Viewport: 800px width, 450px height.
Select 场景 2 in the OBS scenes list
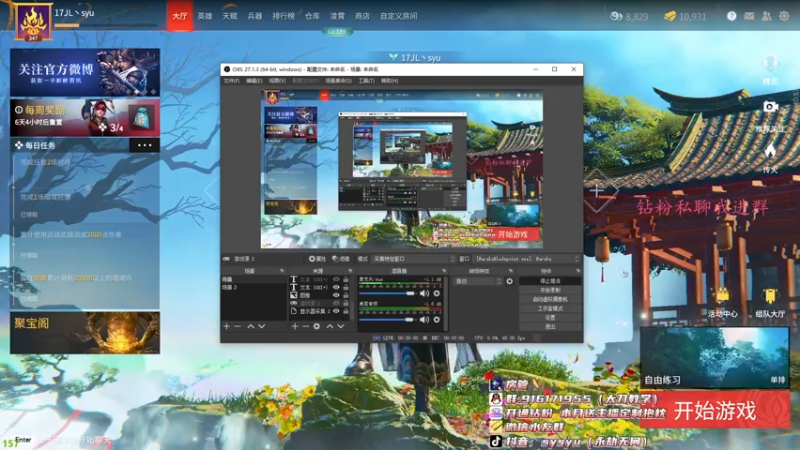click(254, 288)
